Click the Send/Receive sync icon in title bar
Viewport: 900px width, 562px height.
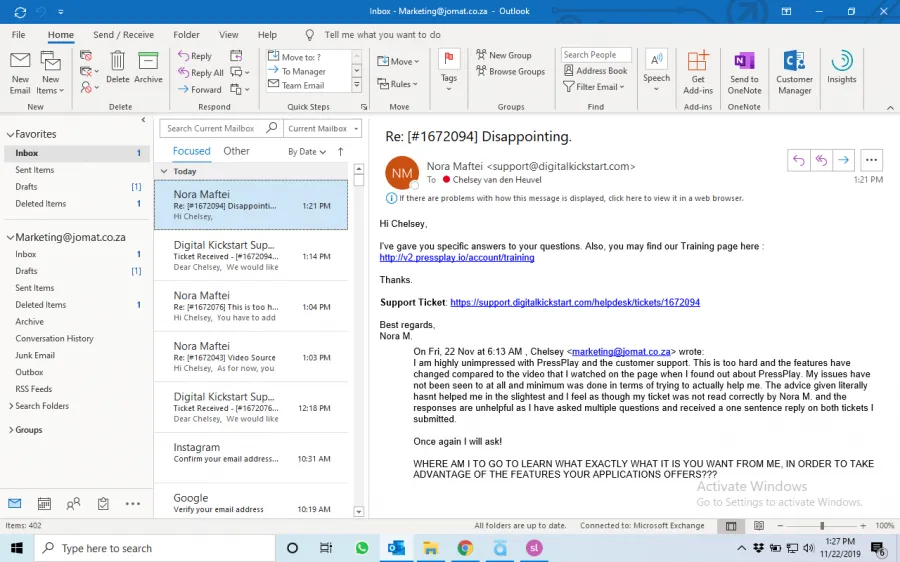click(20, 11)
